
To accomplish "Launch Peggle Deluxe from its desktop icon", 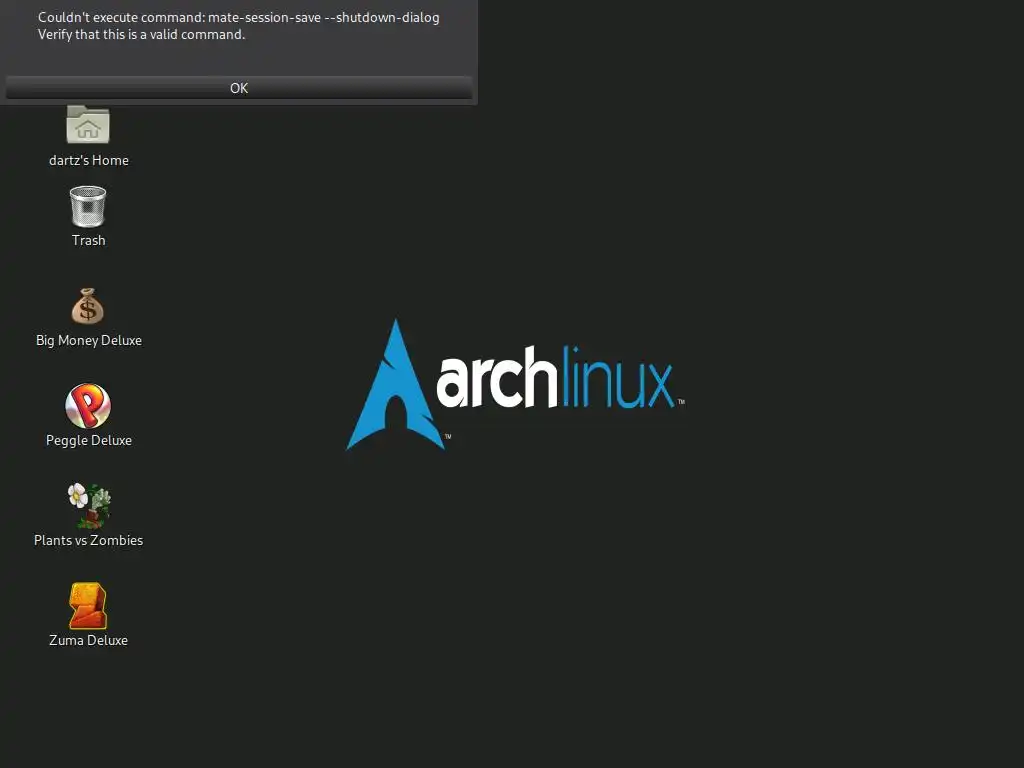I will (88, 406).
